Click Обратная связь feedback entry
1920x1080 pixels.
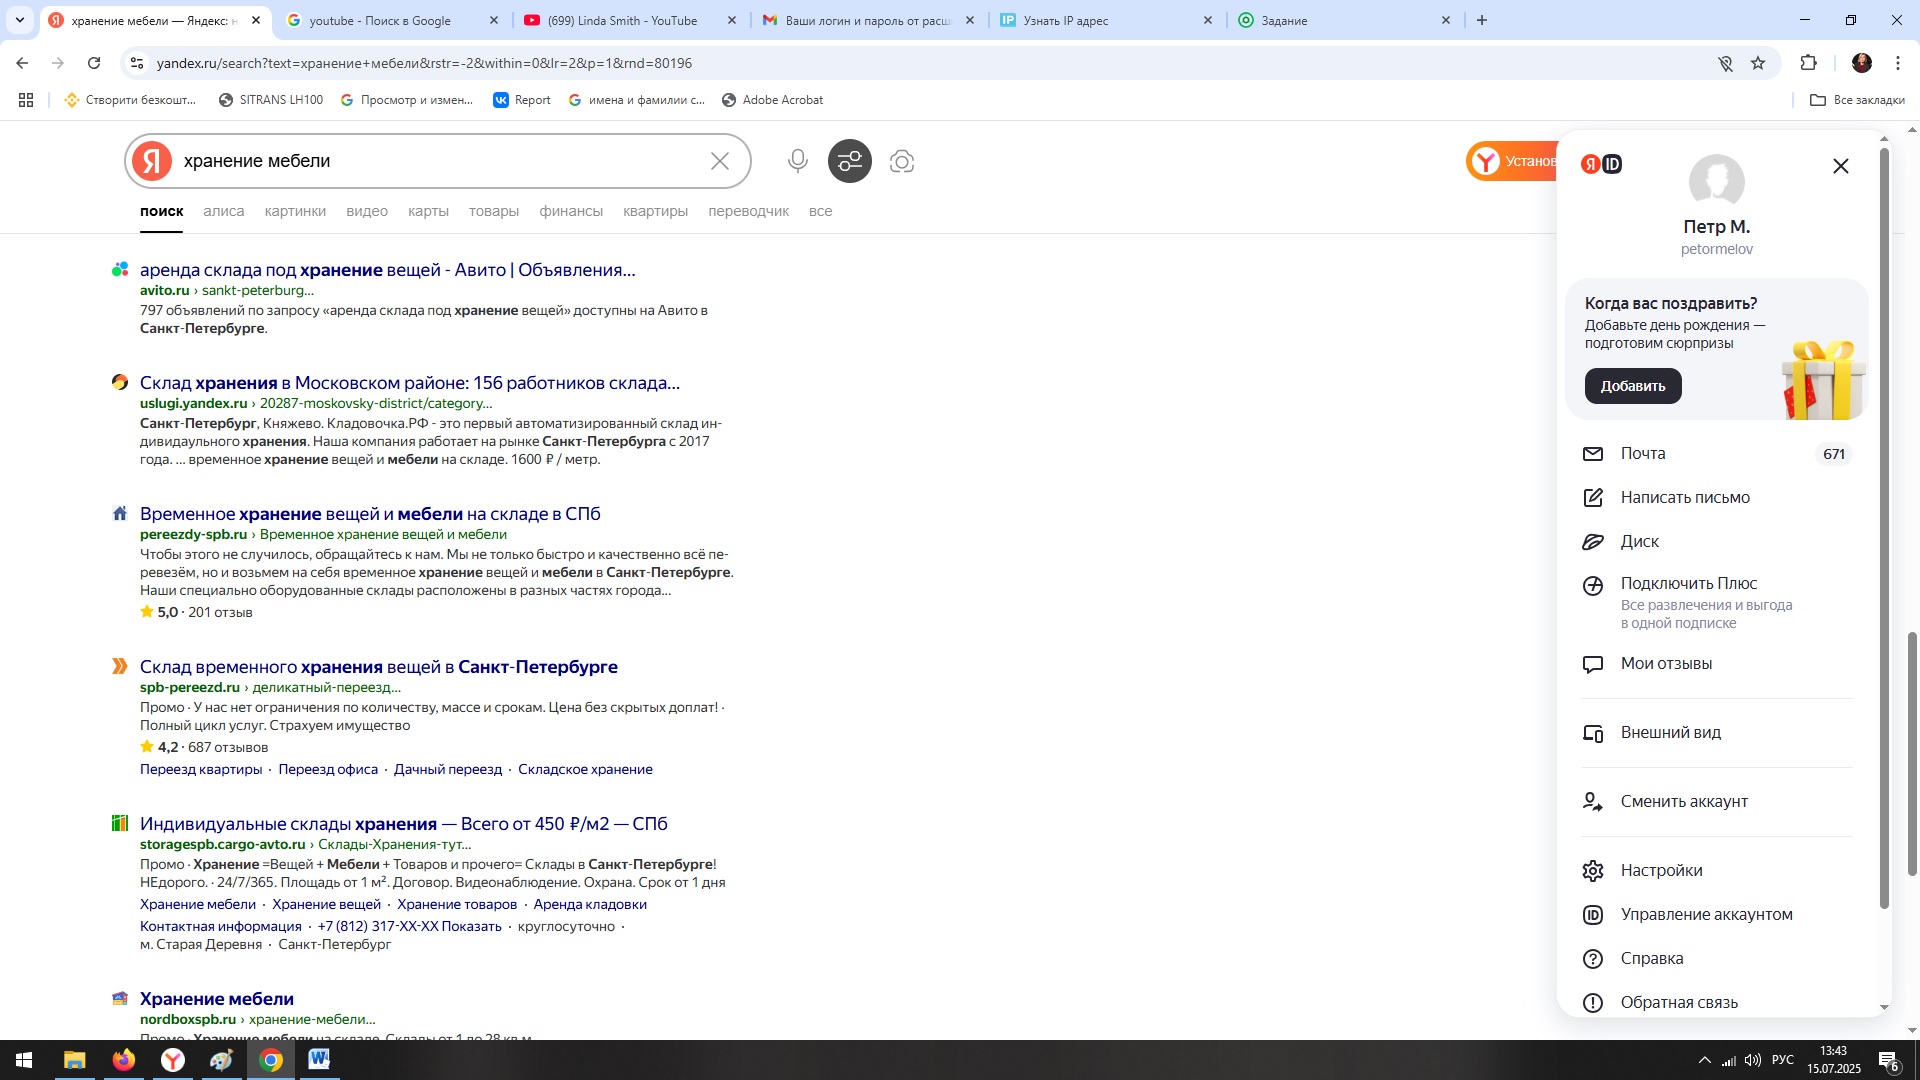coord(1717,1002)
